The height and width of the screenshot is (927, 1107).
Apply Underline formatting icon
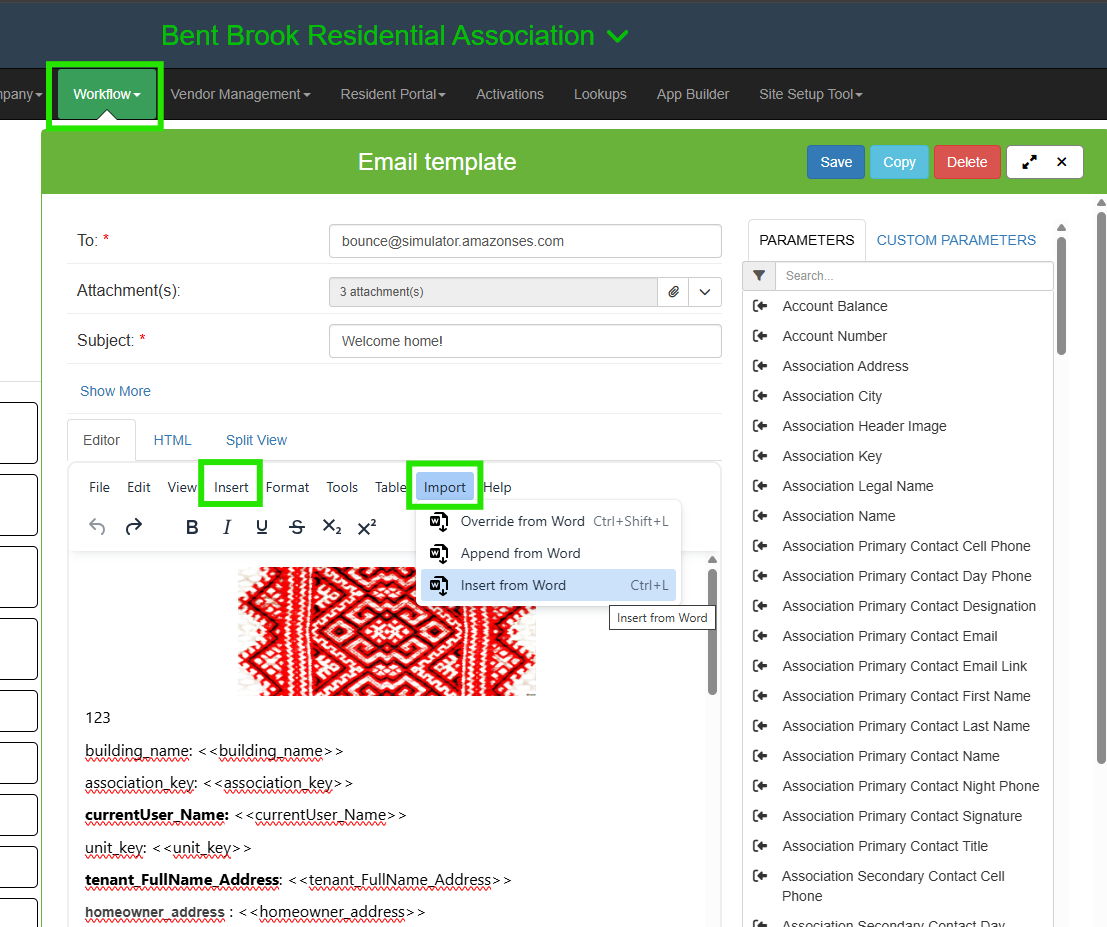pos(262,527)
